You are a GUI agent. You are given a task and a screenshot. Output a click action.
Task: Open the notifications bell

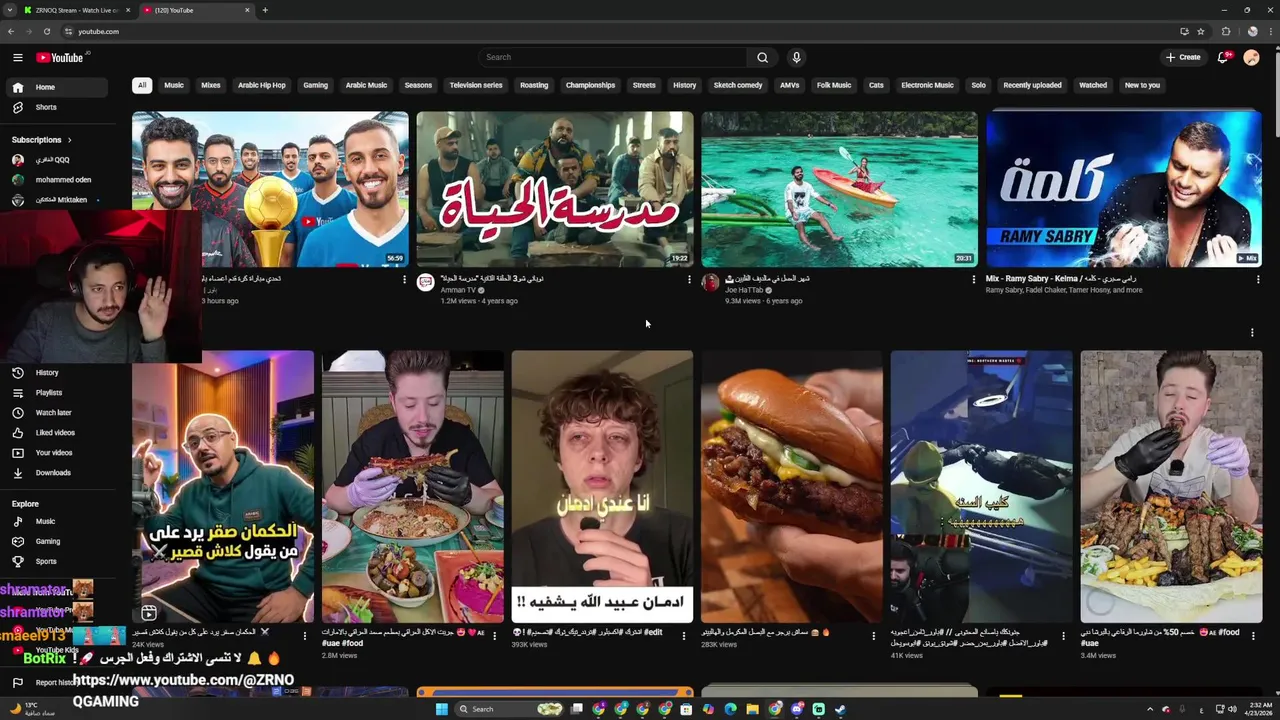tap(1223, 57)
